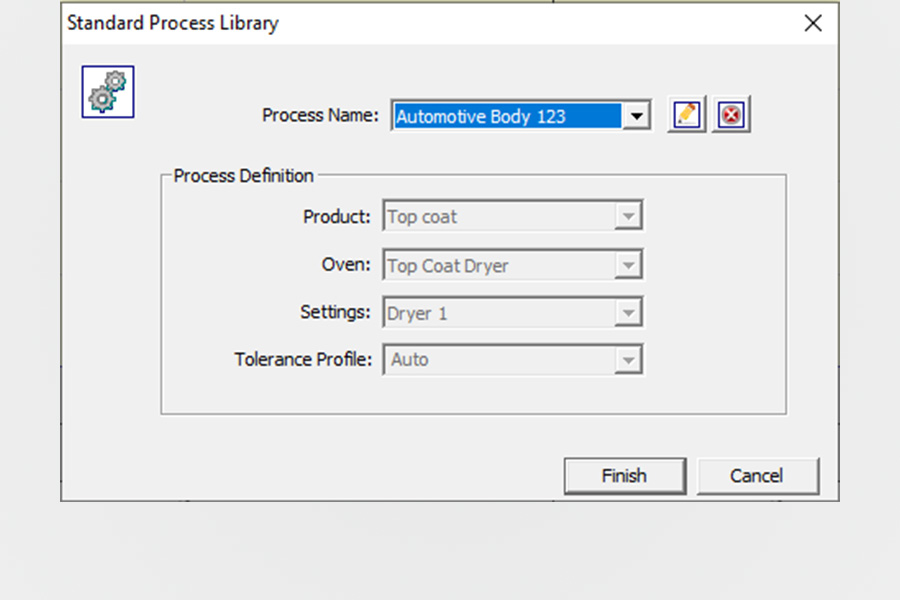
Task: Select the Automotive Body 123 name field
Action: coord(508,116)
